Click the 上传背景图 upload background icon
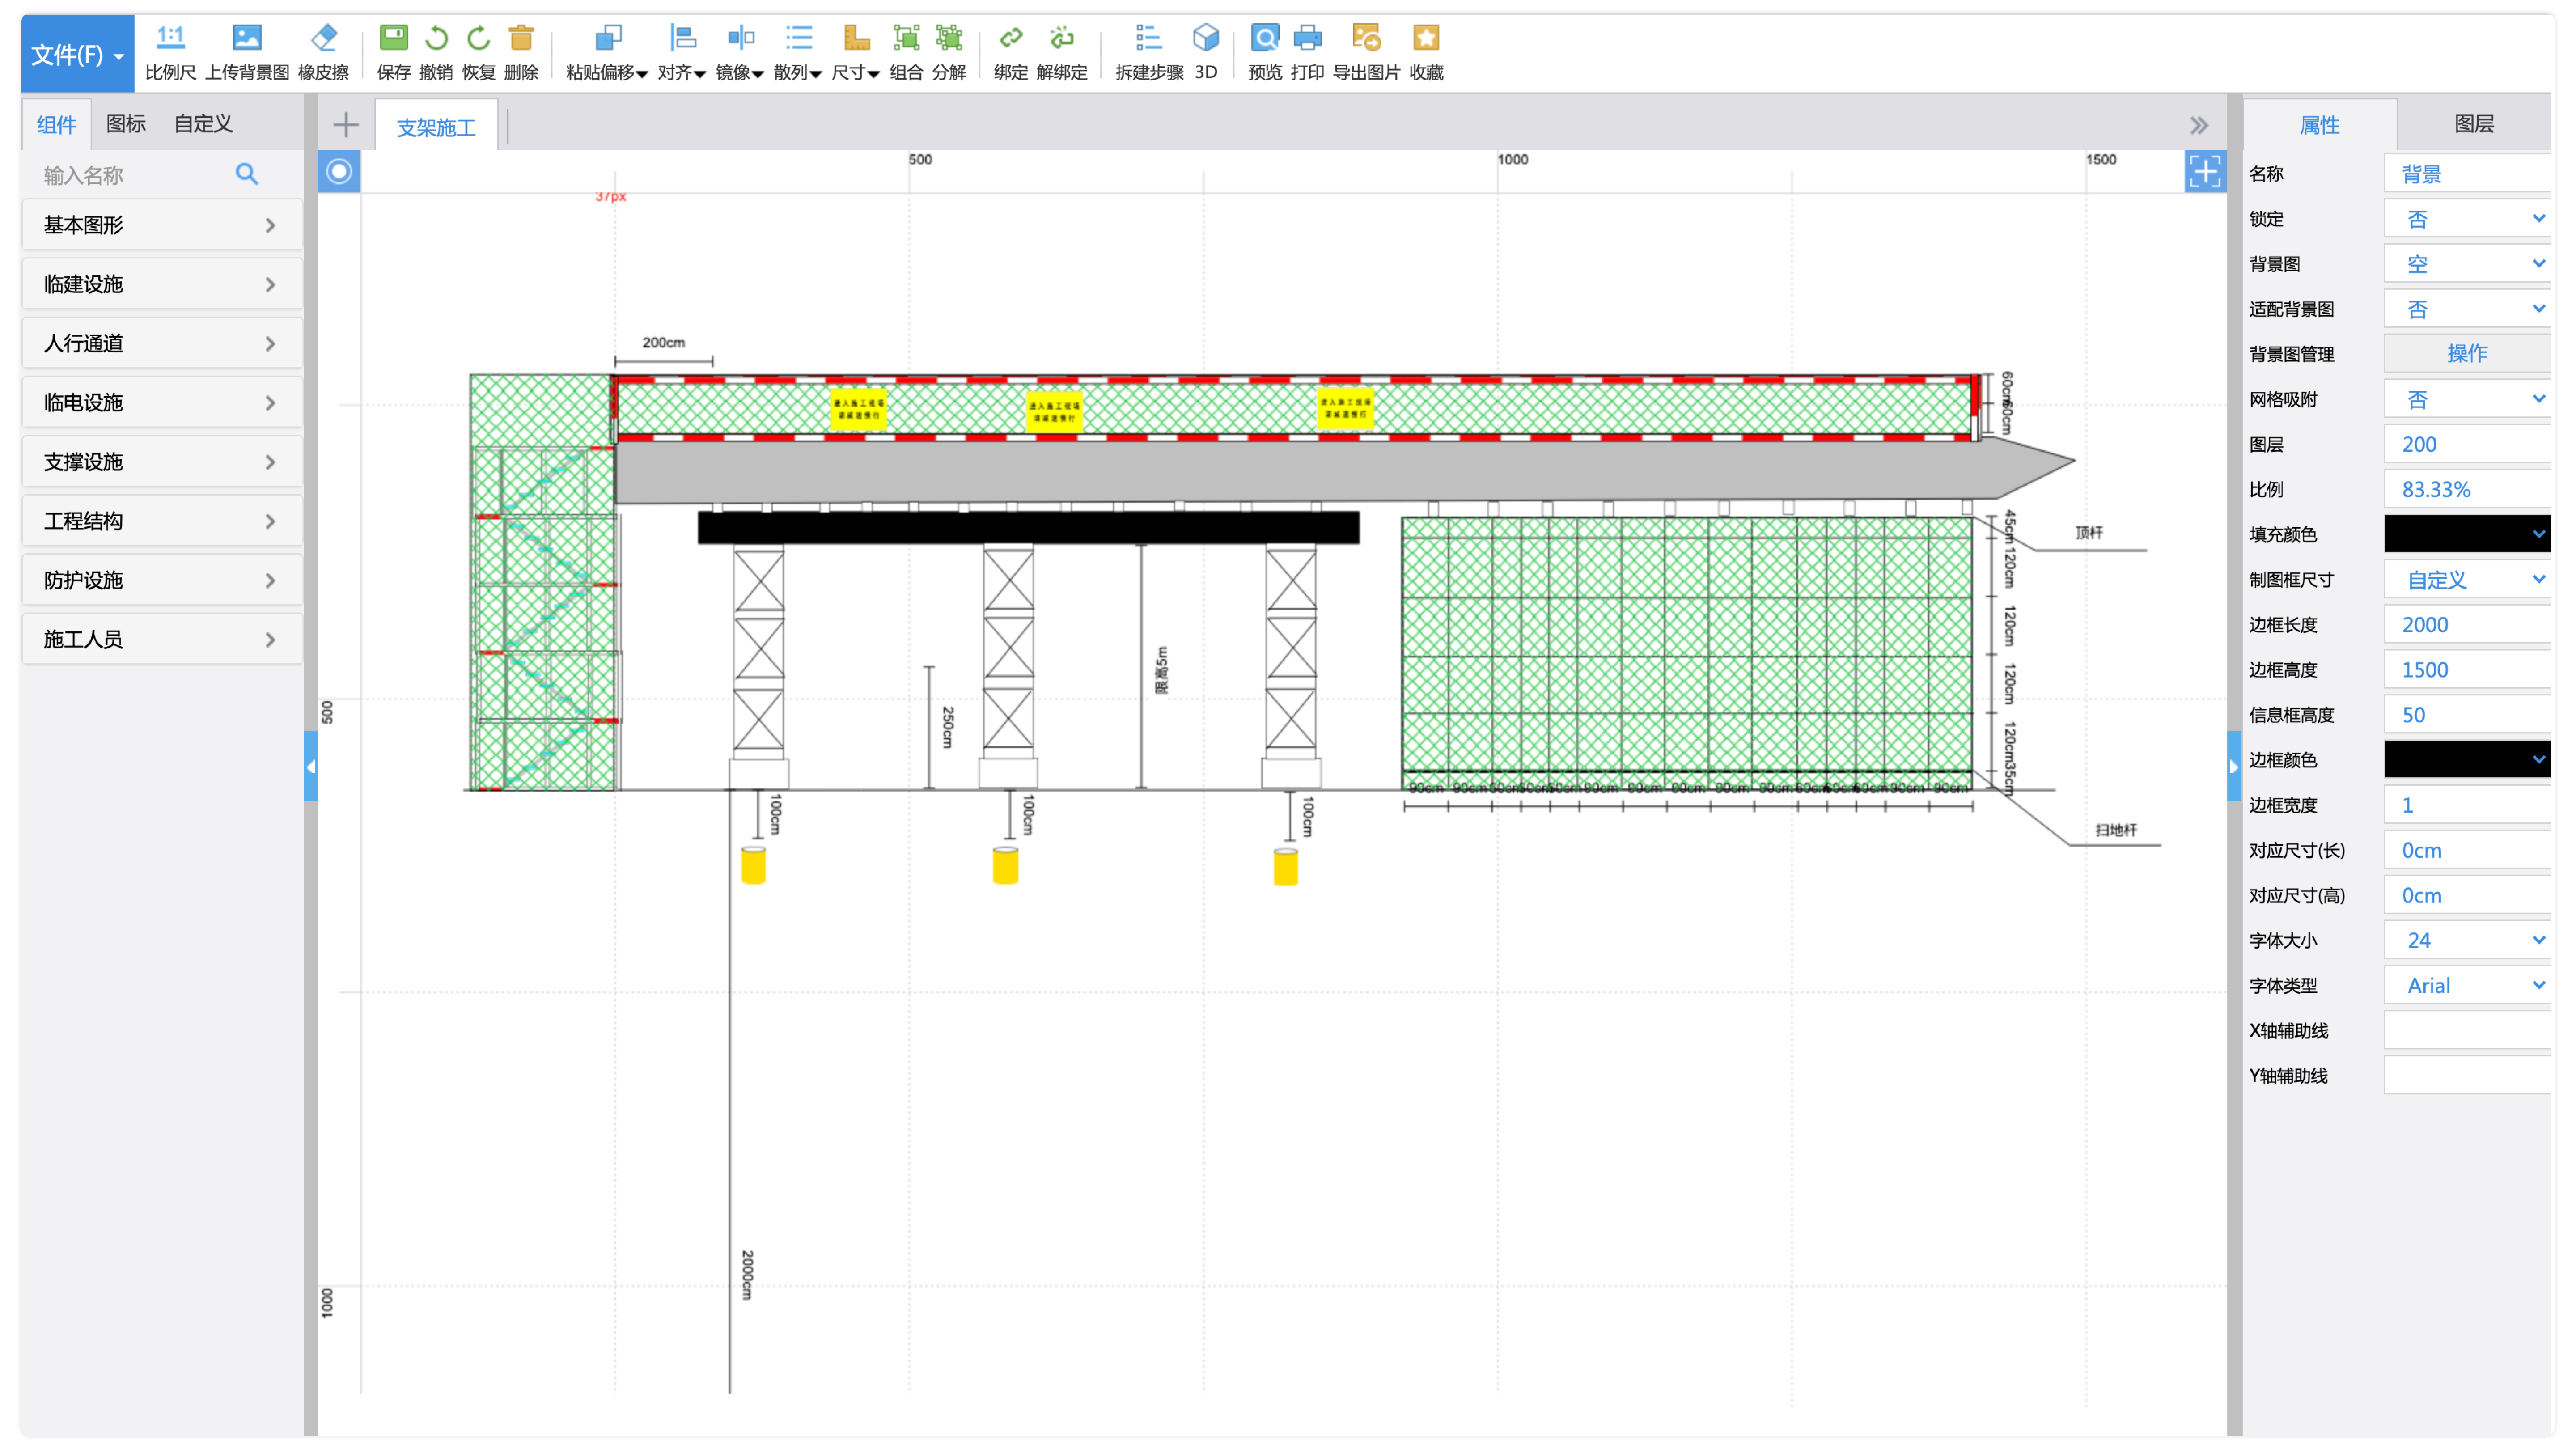This screenshot has width=2576, height=1449. [x=247, y=38]
